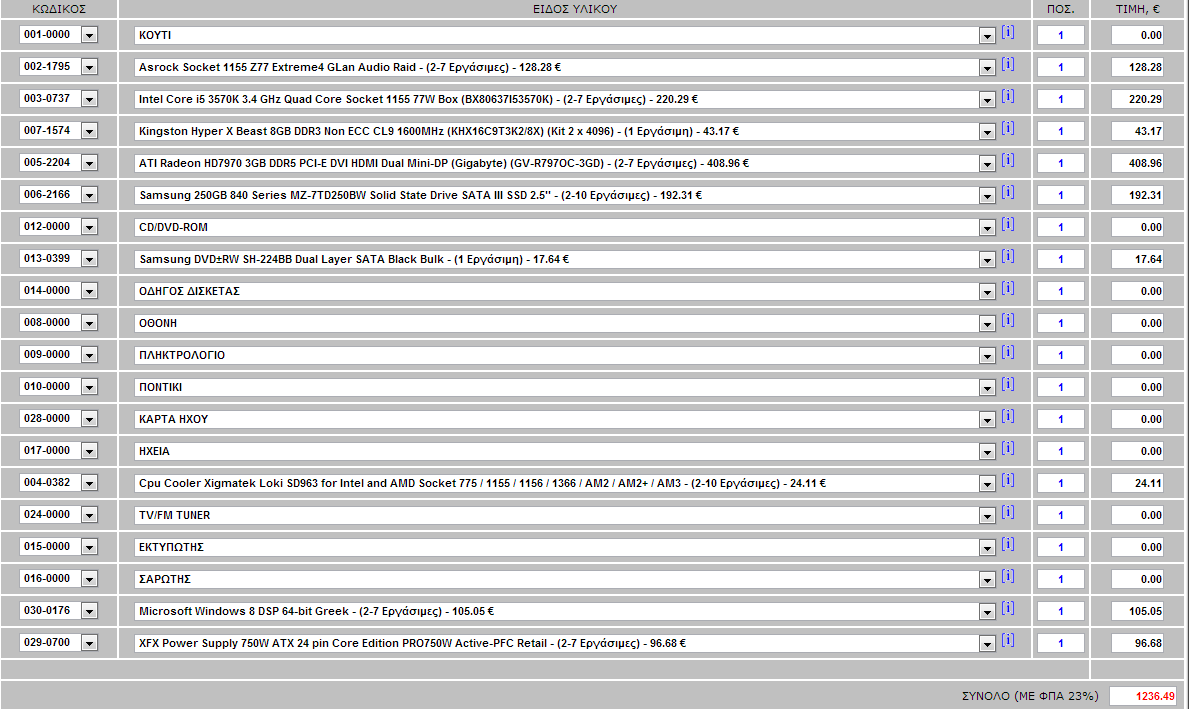The height and width of the screenshot is (709, 1189).
Task: Expand the Samsung 840 SSD item dropdown
Action: click(x=987, y=196)
